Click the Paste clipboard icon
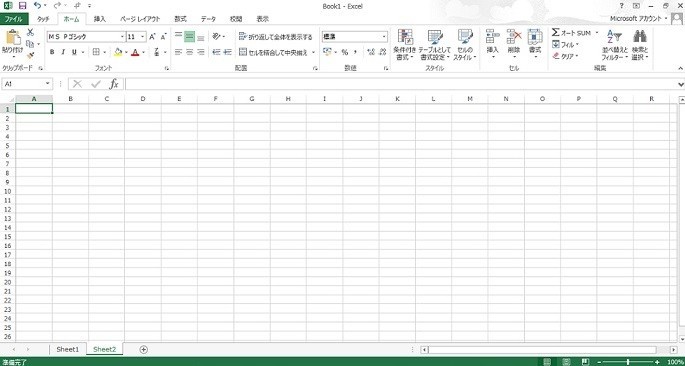 point(13,38)
